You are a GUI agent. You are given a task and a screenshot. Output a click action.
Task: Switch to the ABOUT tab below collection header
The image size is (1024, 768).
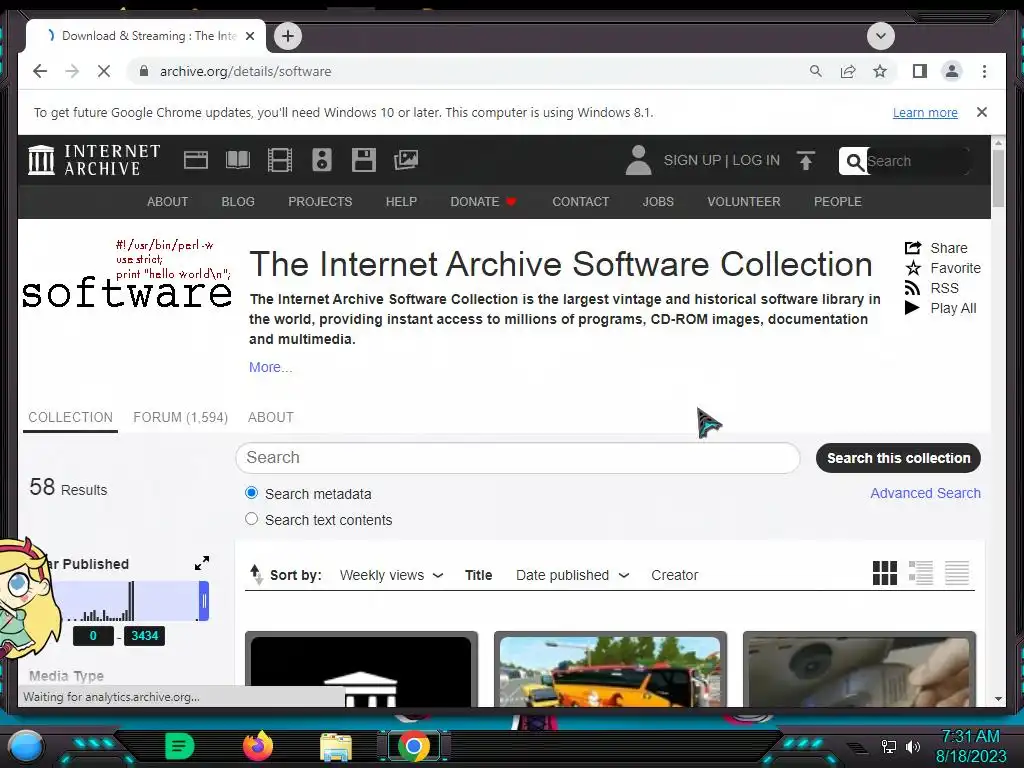(270, 417)
